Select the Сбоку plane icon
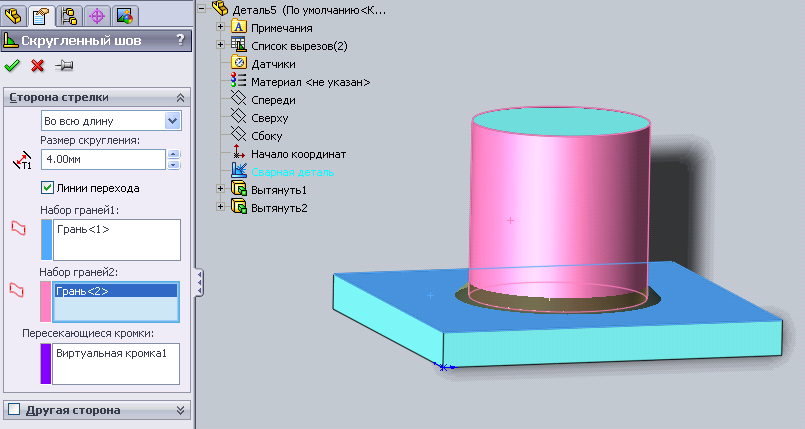 pyautogui.click(x=238, y=135)
